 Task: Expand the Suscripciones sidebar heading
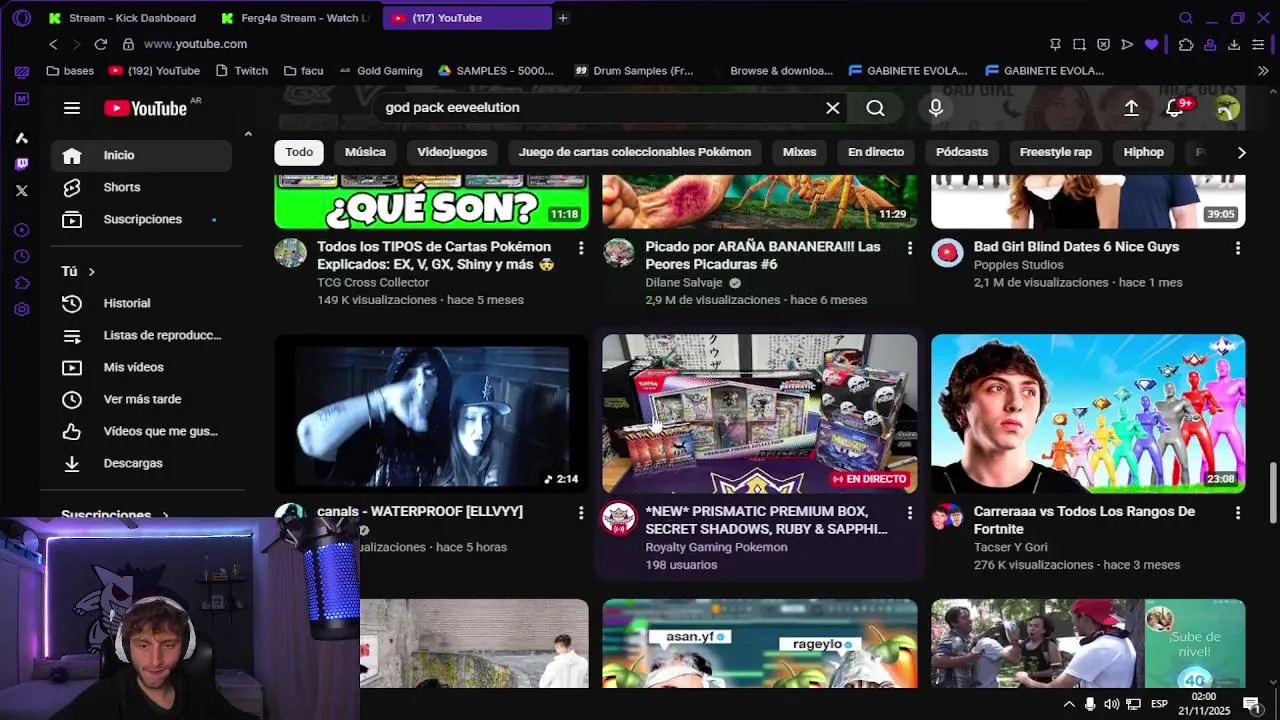[115, 515]
